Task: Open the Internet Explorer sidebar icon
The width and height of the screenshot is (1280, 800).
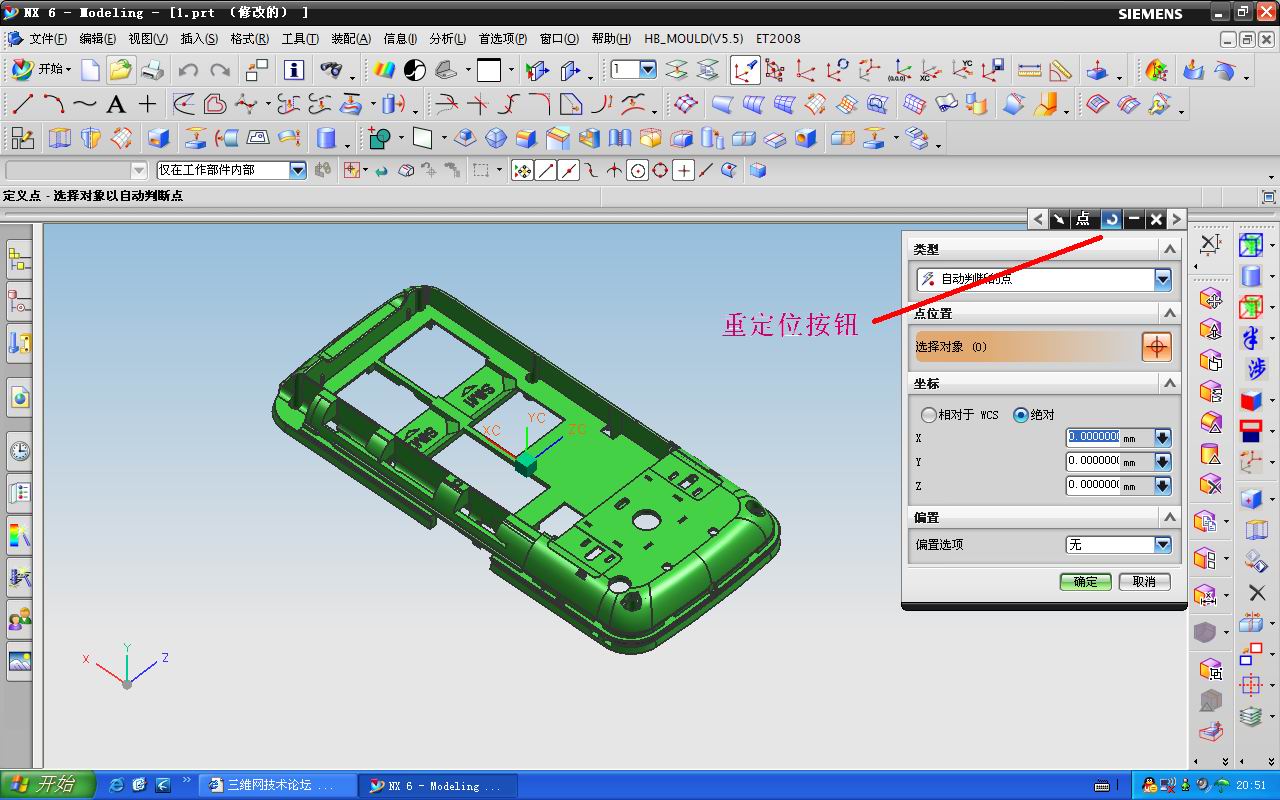Action: click(x=19, y=397)
